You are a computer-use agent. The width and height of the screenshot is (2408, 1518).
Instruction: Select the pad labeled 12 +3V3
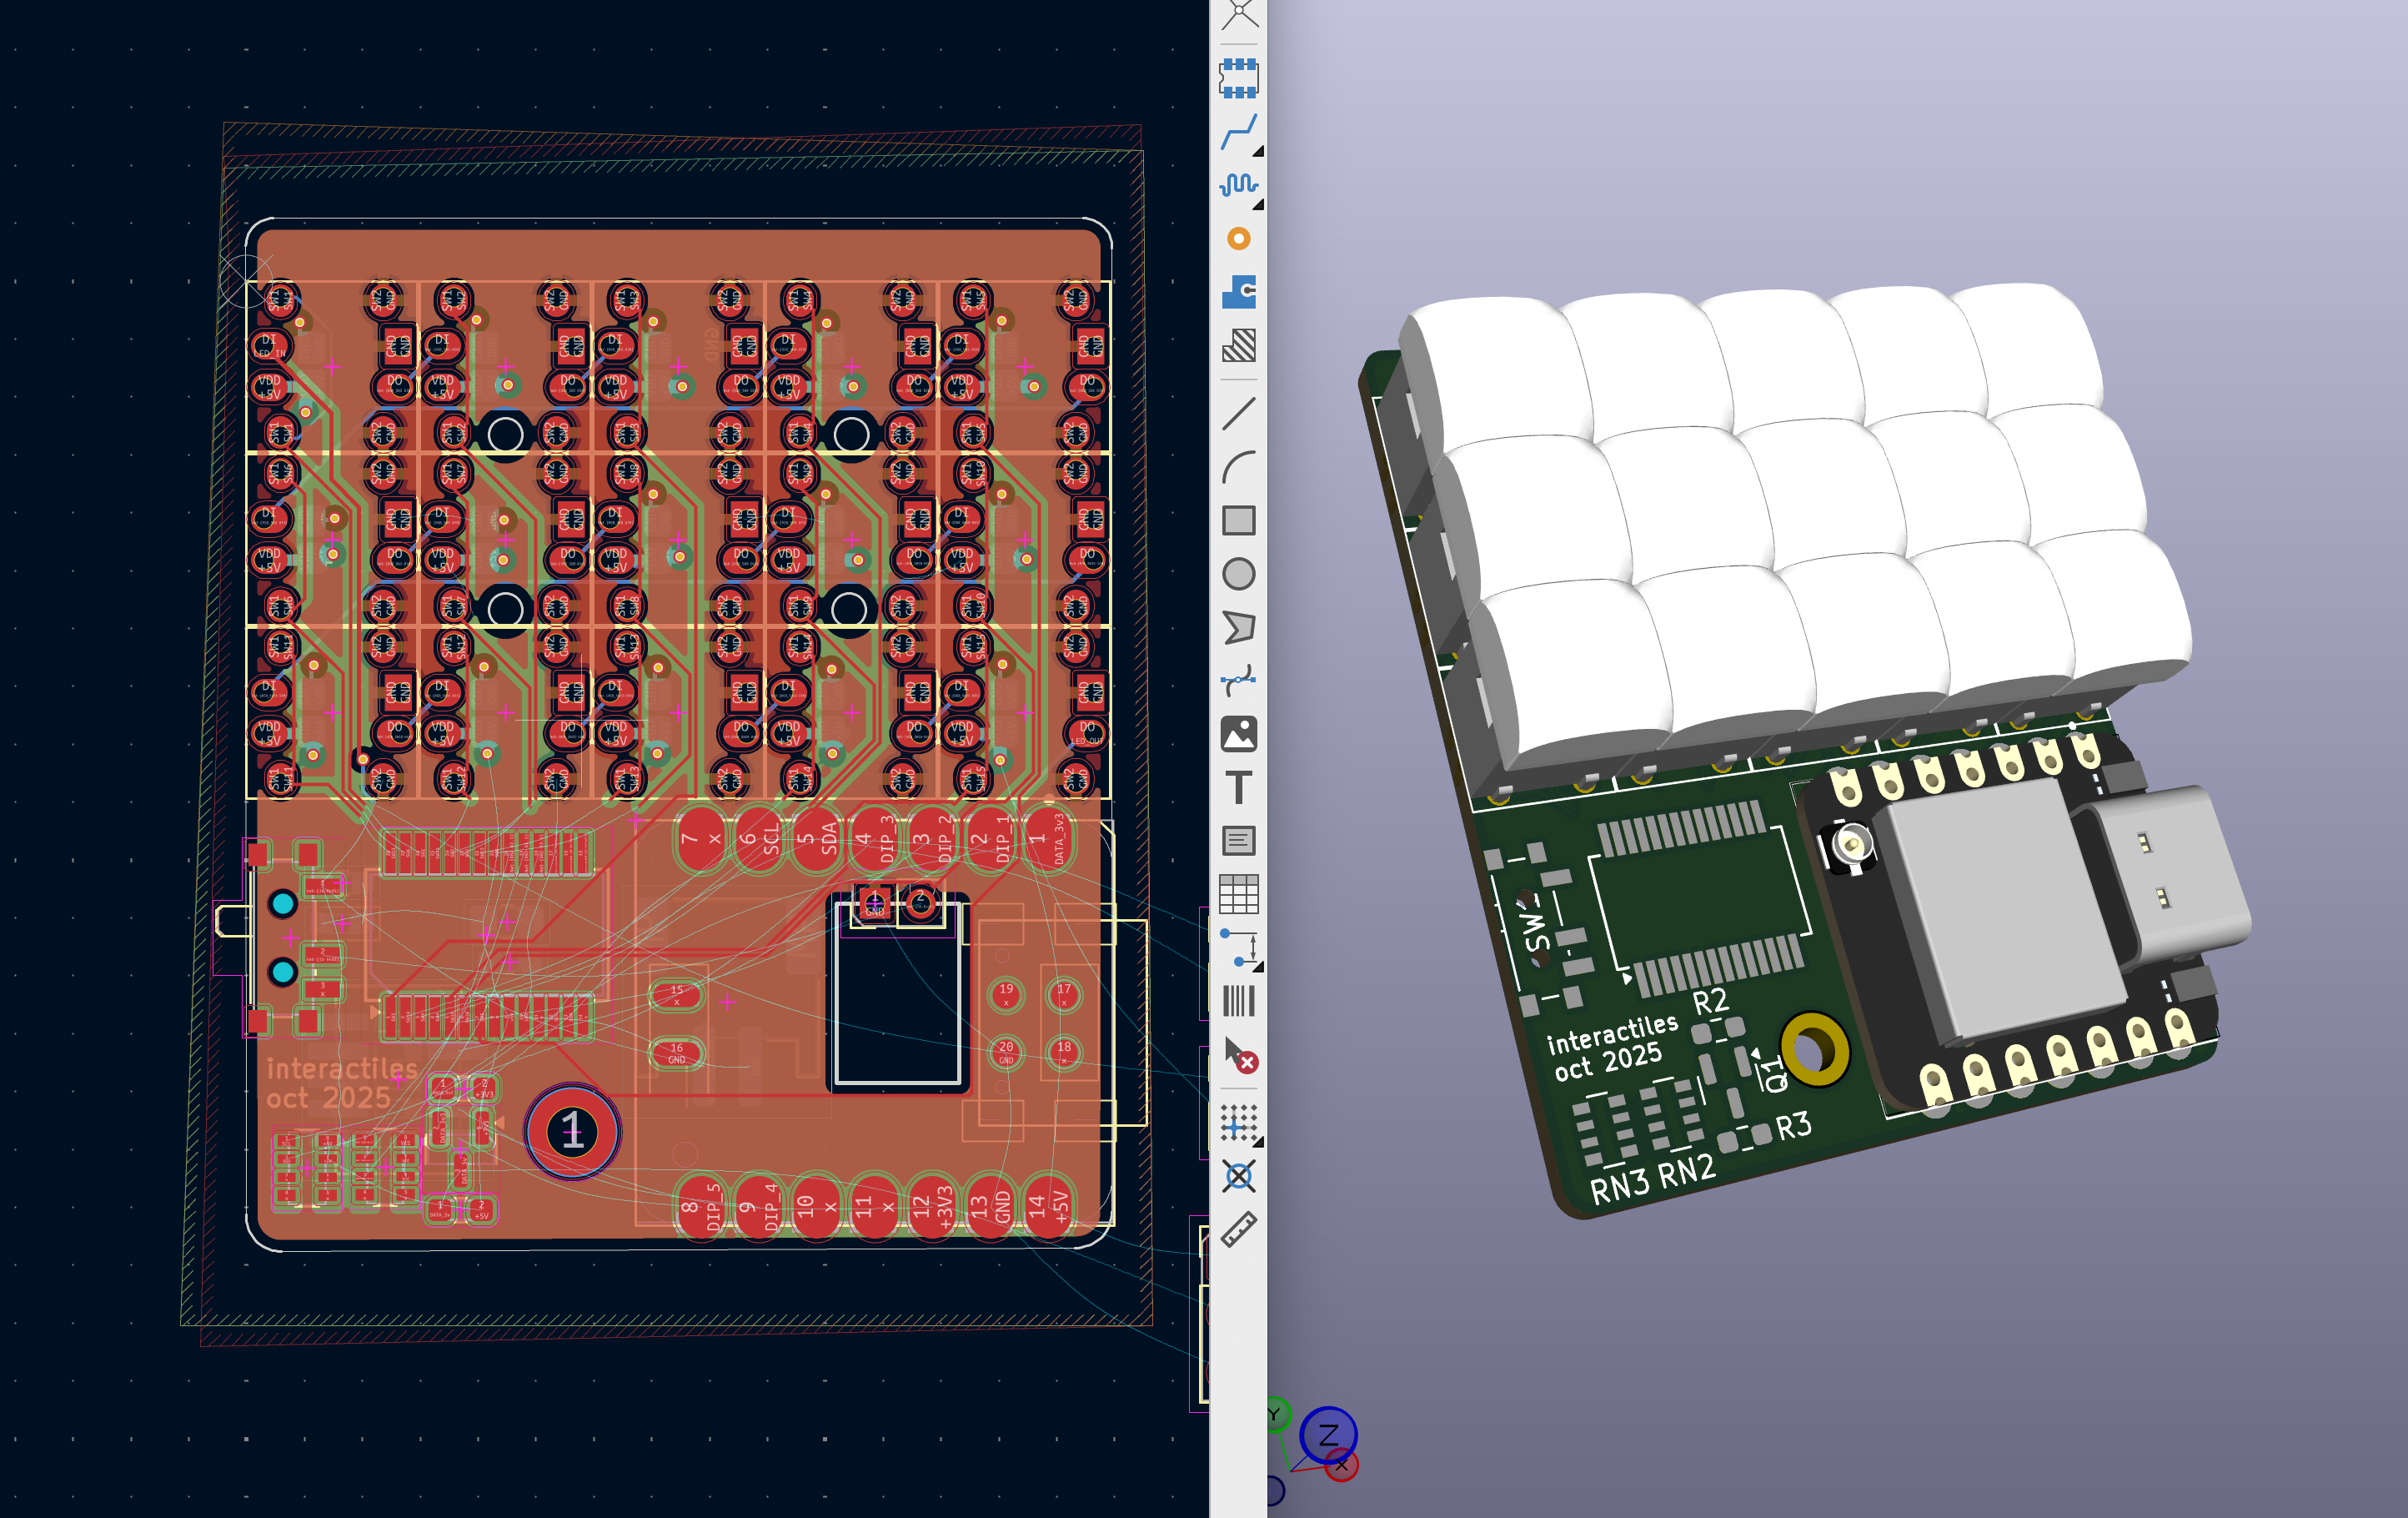[932, 1207]
